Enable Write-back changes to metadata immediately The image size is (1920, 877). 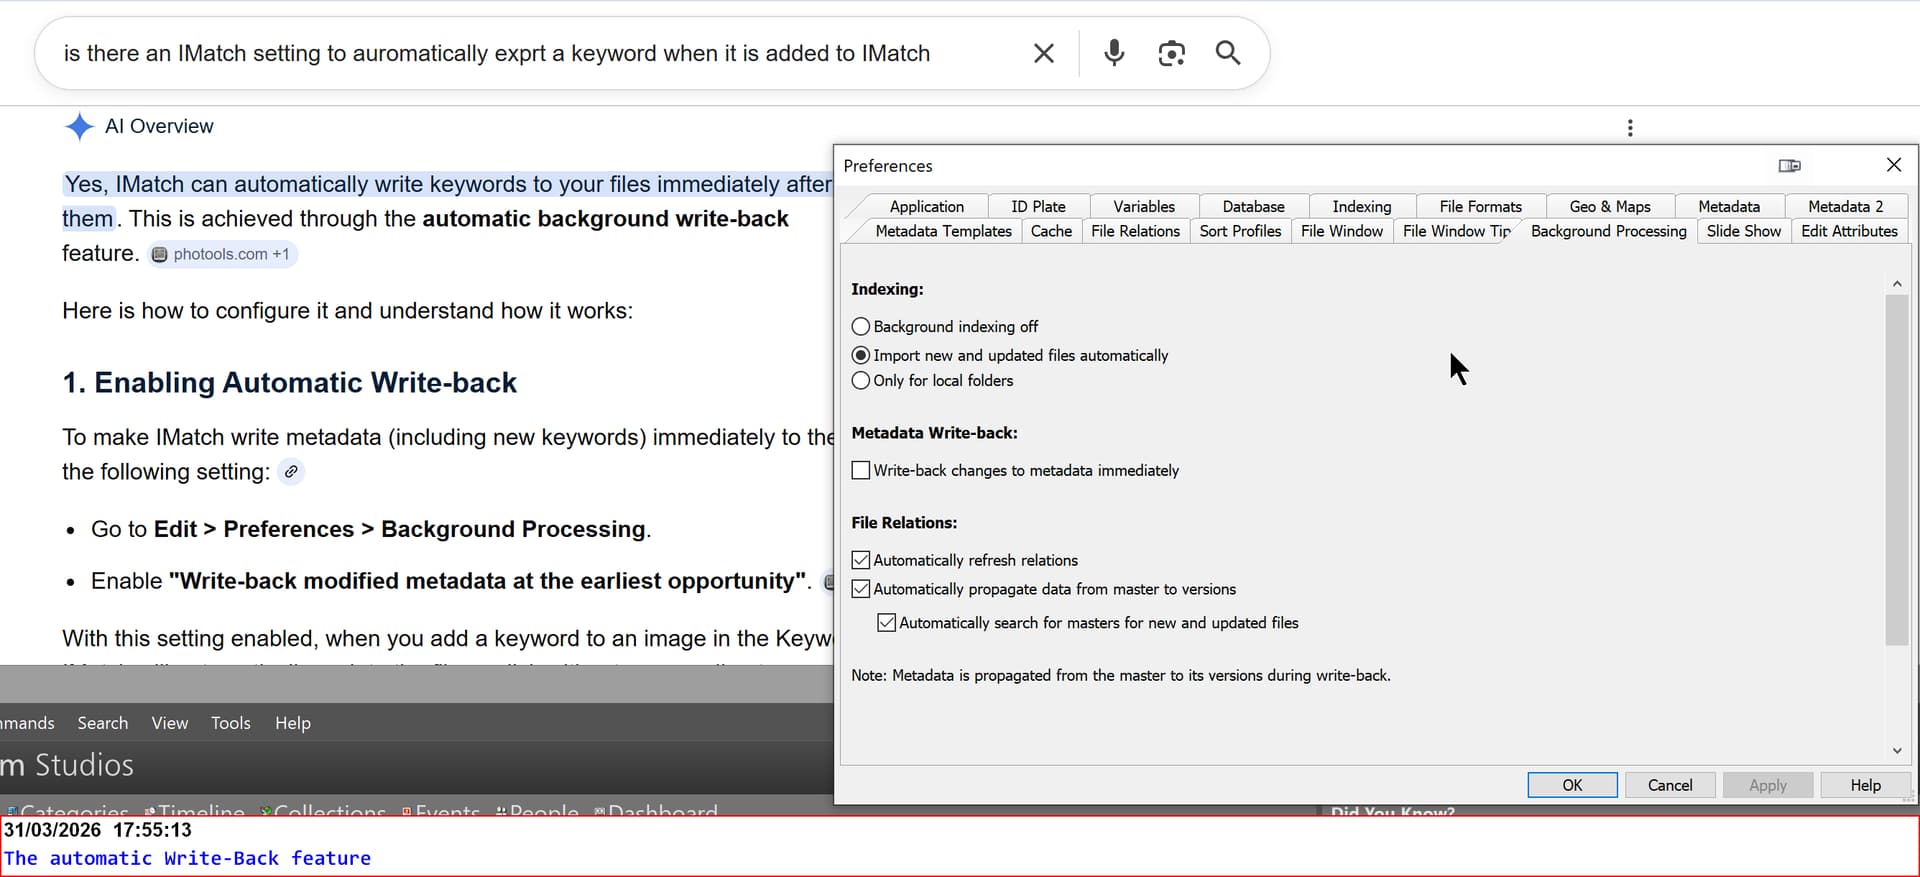(x=861, y=470)
